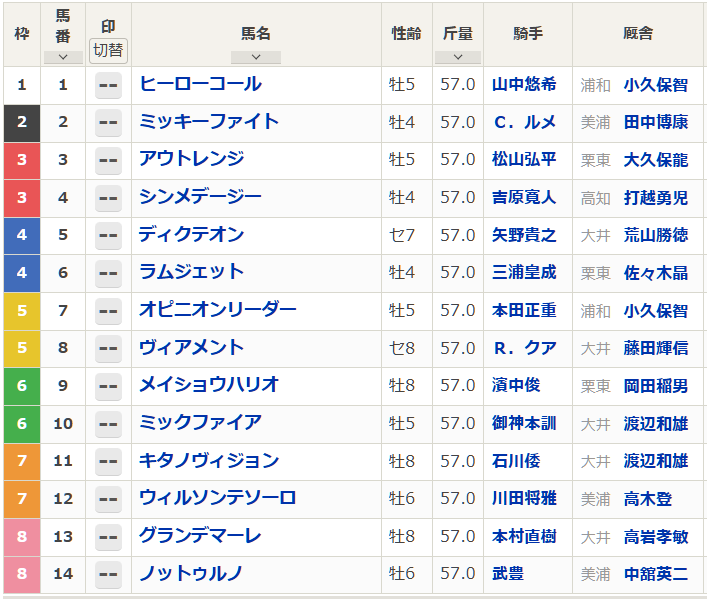
Task: Open sort dropdown under 馬番 header
Action: [63, 57]
